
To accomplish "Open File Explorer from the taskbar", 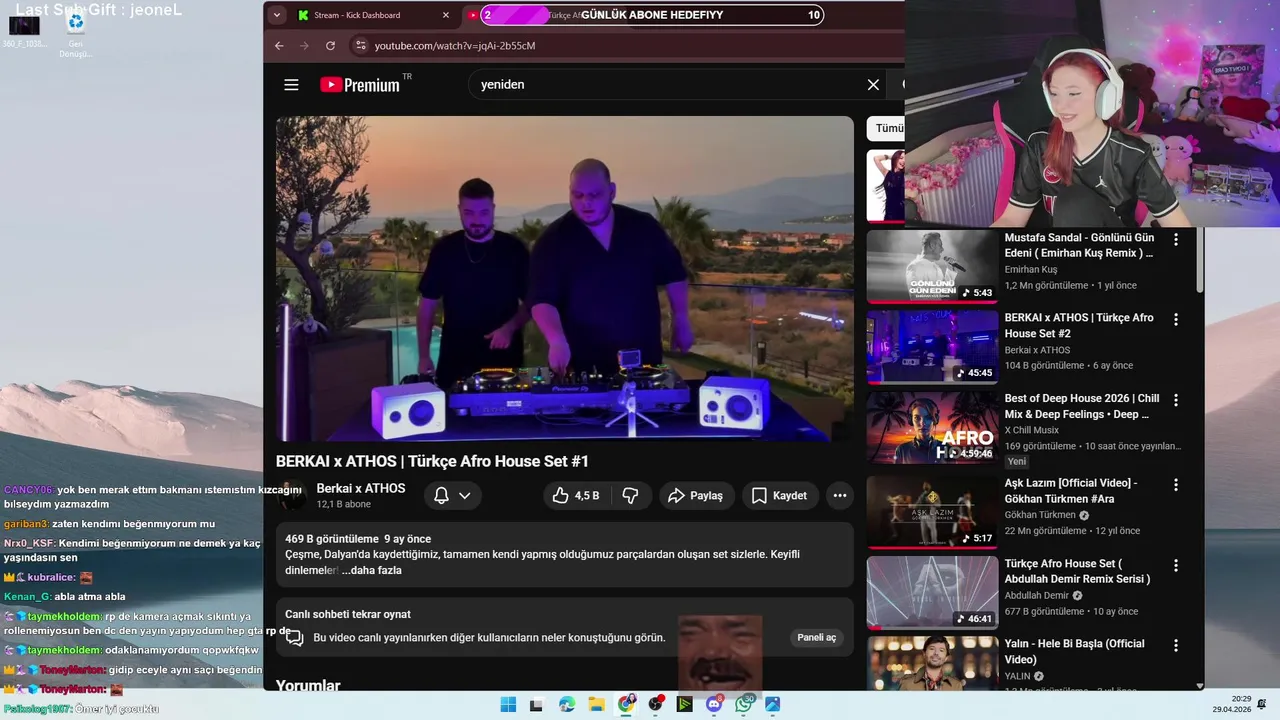I will (x=596, y=704).
